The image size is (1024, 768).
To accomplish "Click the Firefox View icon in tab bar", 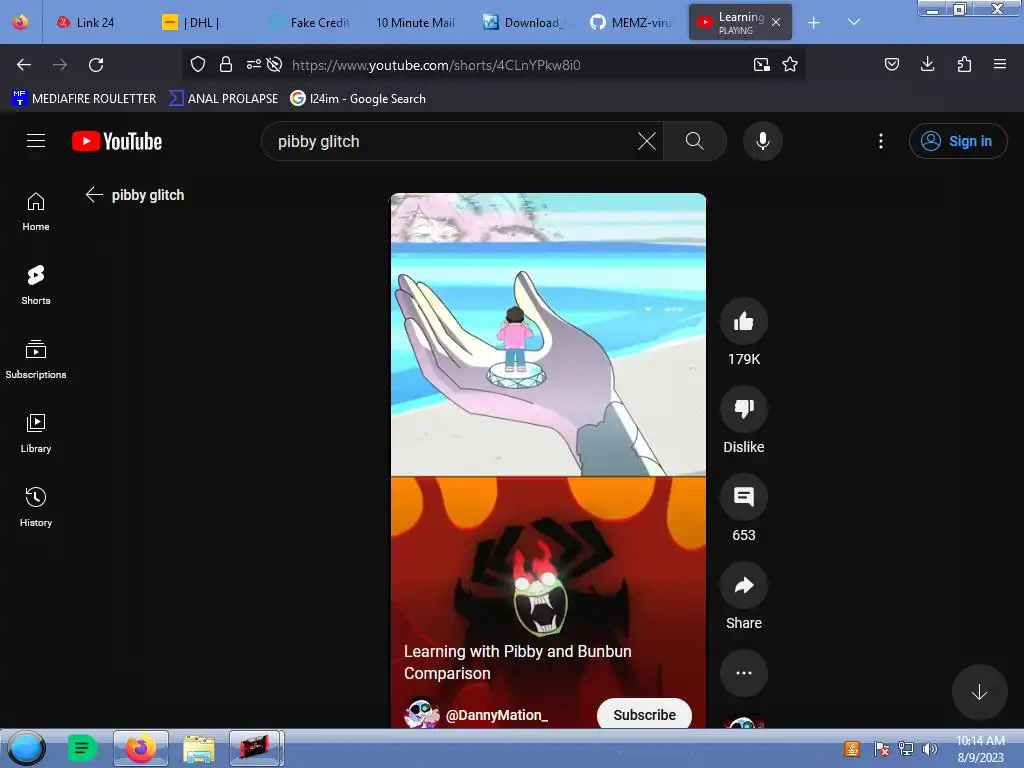I will pyautogui.click(x=20, y=22).
